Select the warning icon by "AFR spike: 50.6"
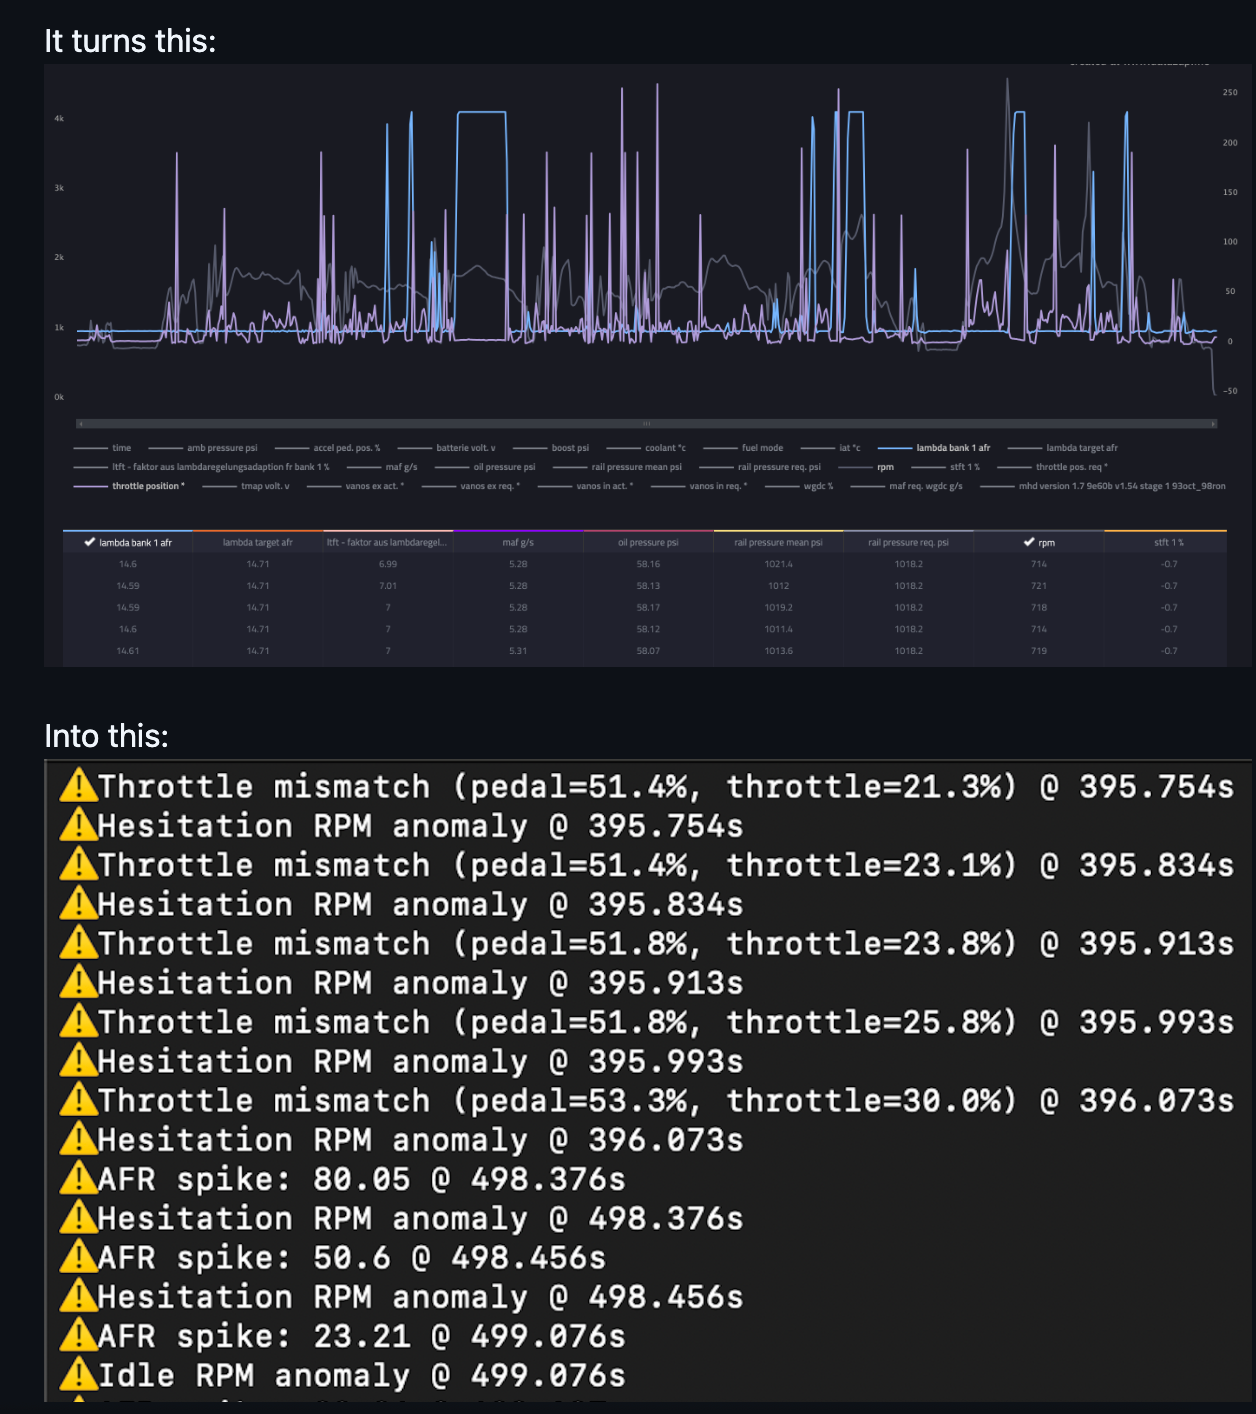Viewport: 1256px width, 1414px height. pyautogui.click(x=78, y=1257)
